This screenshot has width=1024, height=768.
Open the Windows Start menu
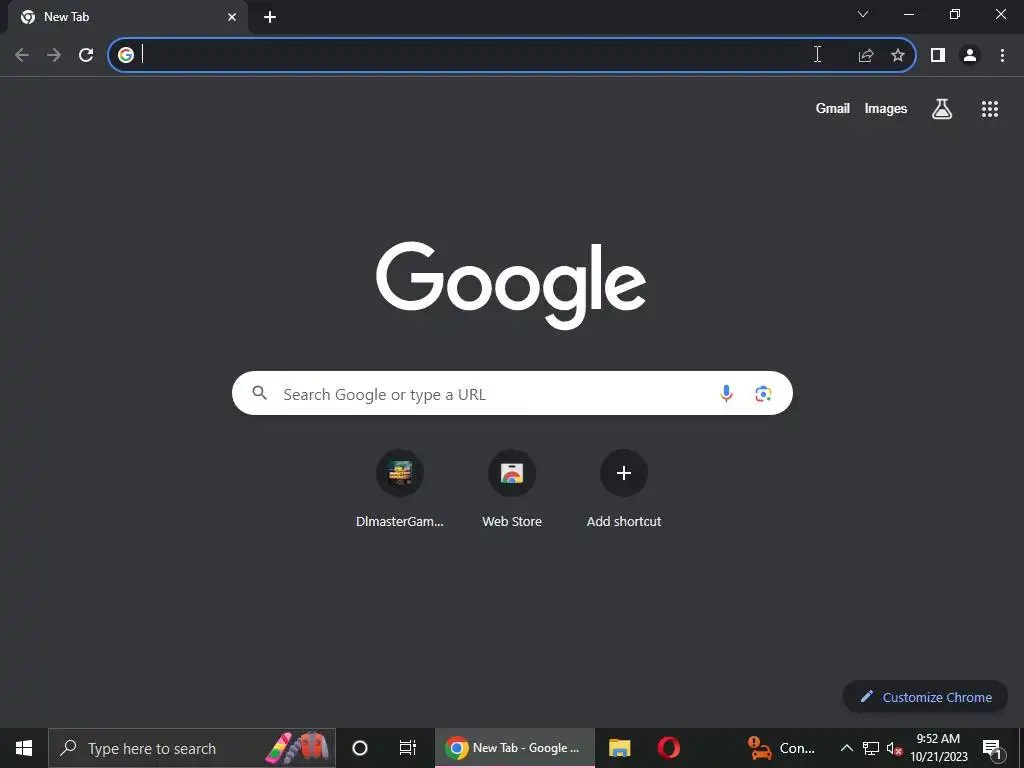click(24, 748)
